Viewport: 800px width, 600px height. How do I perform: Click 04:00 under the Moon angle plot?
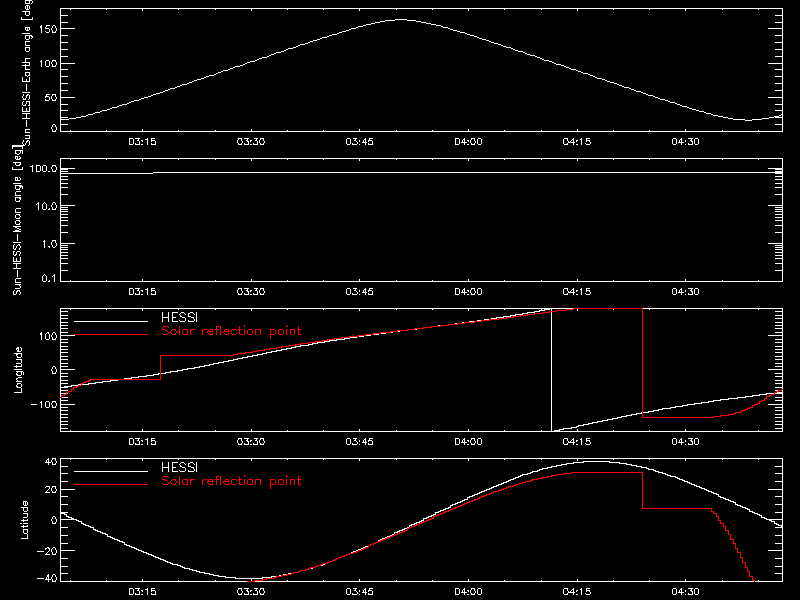pos(468,292)
